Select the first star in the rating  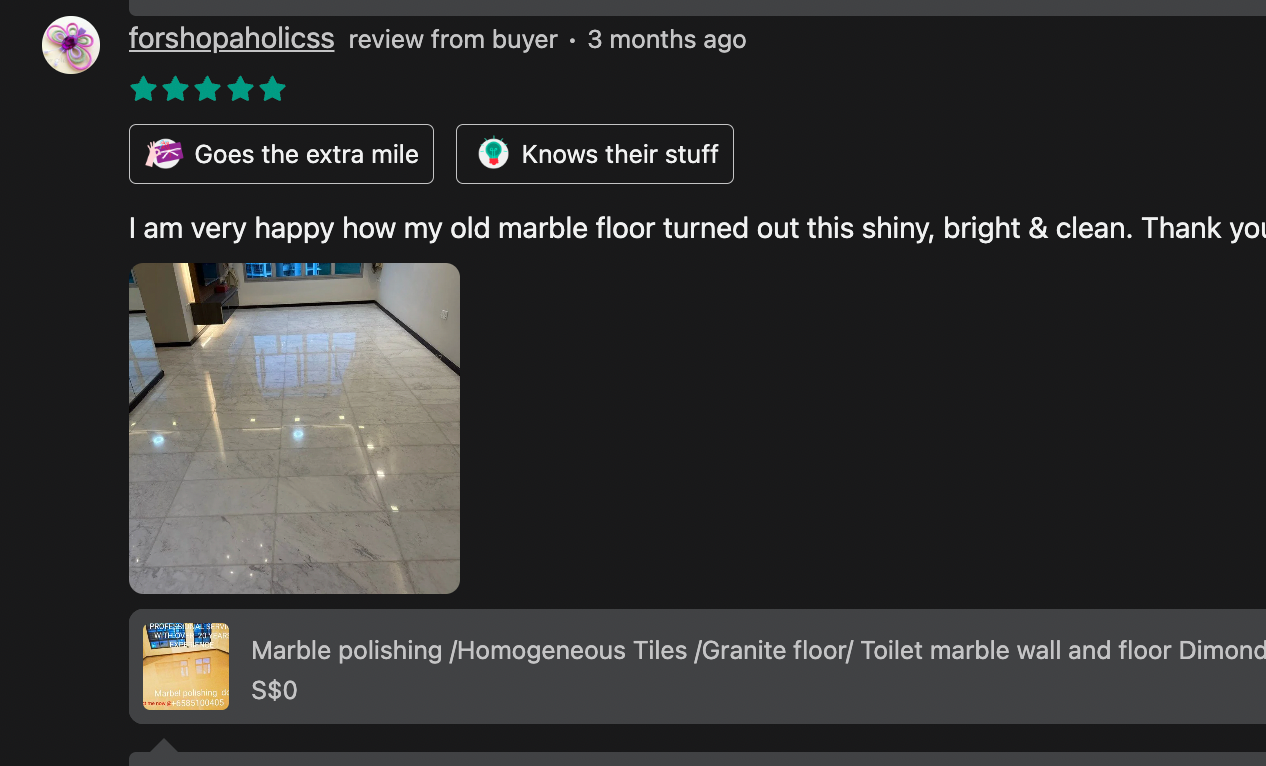point(143,88)
